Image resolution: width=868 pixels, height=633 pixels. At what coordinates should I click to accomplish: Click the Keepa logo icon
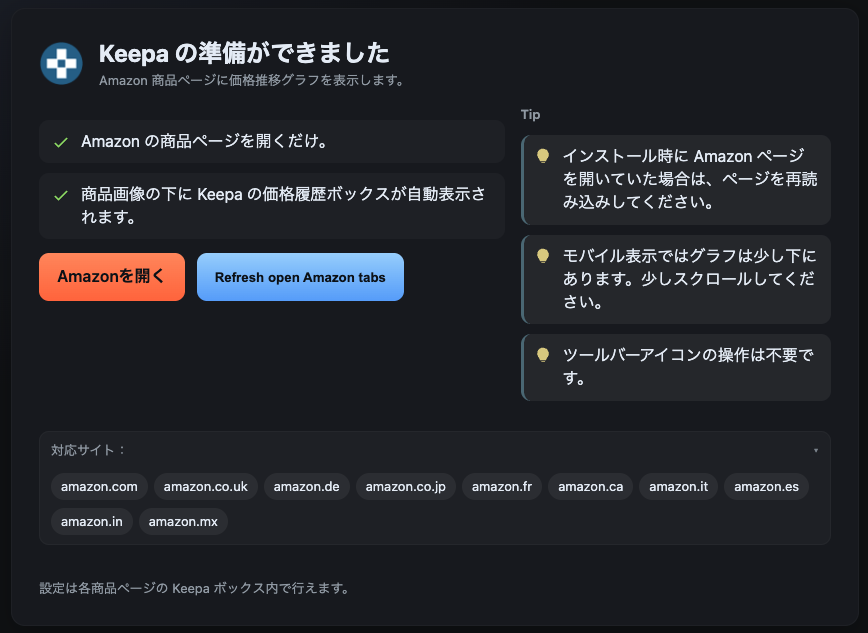pos(61,63)
